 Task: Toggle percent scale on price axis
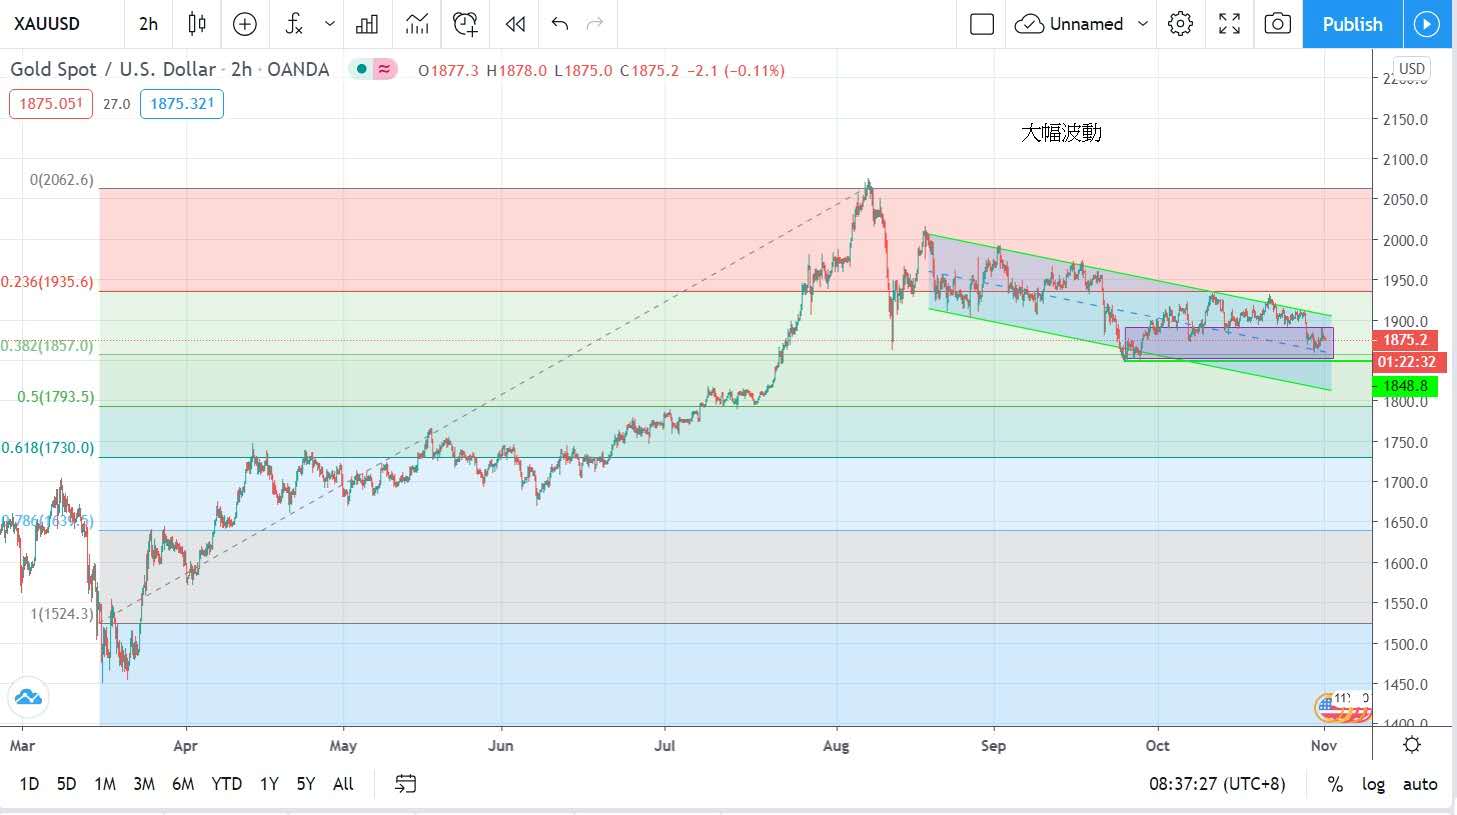(x=1335, y=784)
